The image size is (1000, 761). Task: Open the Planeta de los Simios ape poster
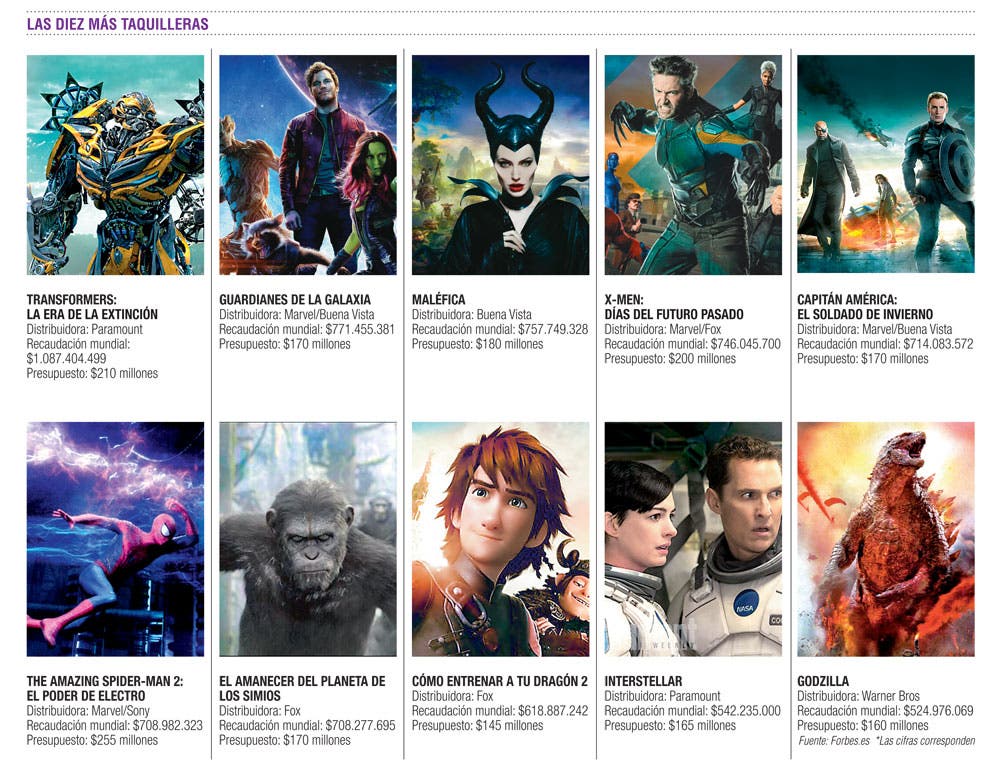(308, 539)
